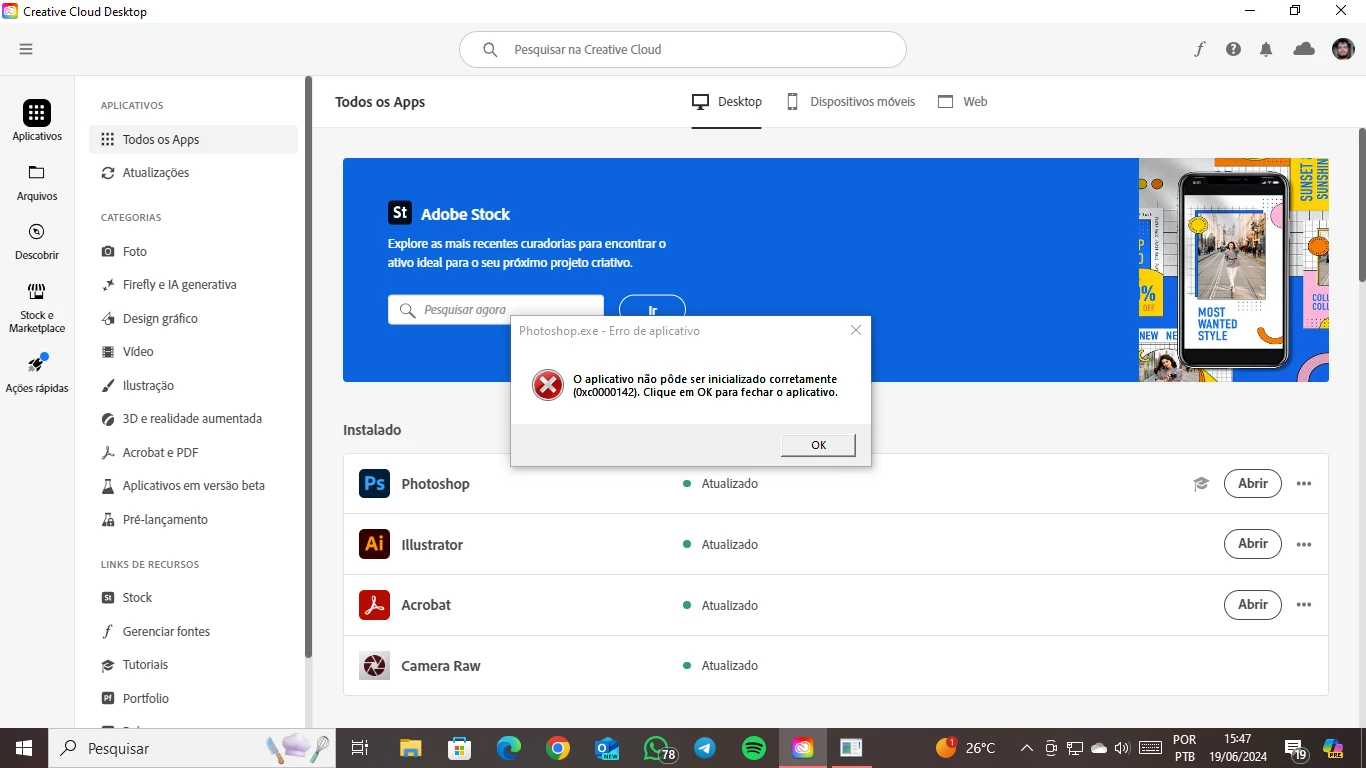Open the Windows Start menu
Image resolution: width=1366 pixels, height=768 pixels.
point(23,748)
